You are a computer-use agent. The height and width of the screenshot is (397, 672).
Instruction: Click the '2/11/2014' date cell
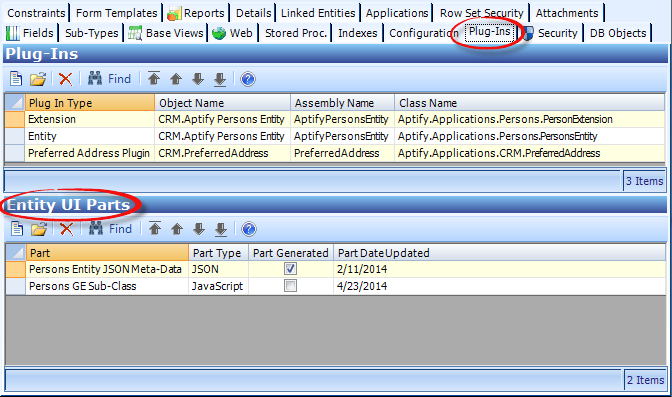(500, 269)
